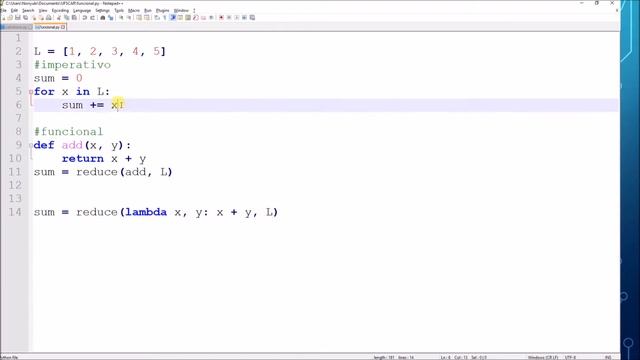This screenshot has height=360, width=640.
Task: Click the Windows (CR LF) status entry
Action: (543, 358)
